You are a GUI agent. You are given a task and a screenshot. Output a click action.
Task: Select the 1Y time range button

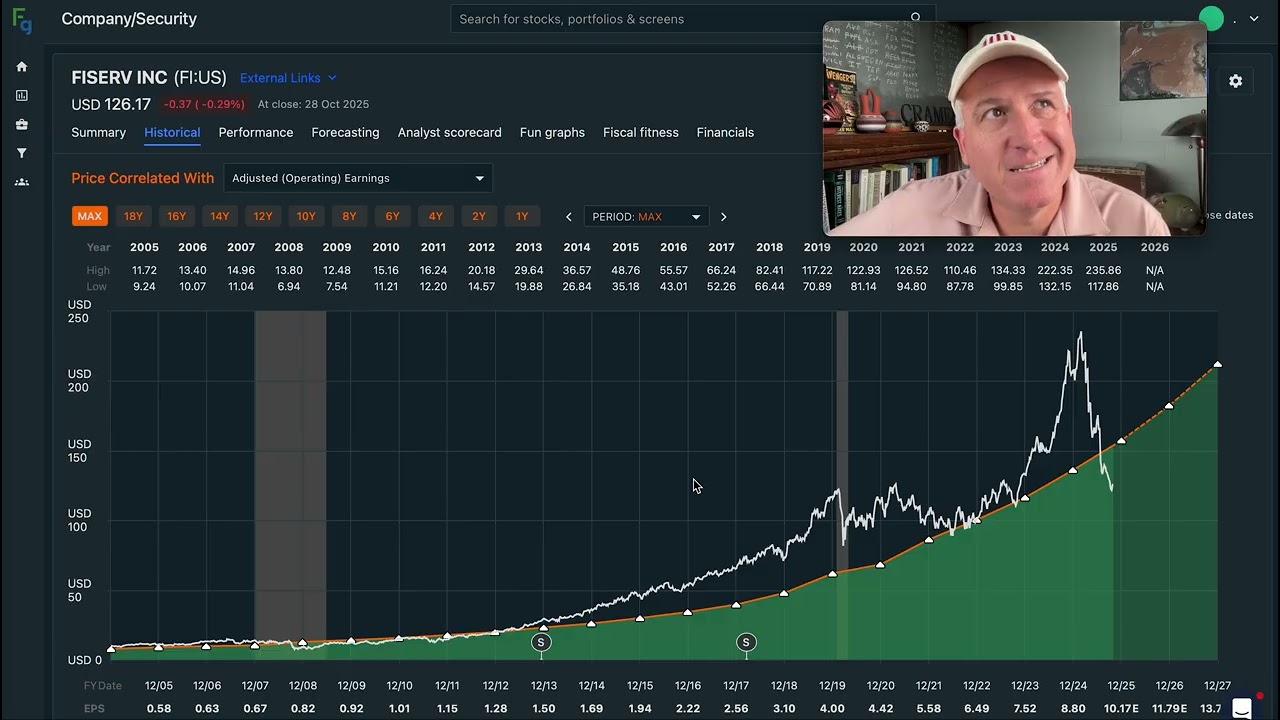(522, 216)
